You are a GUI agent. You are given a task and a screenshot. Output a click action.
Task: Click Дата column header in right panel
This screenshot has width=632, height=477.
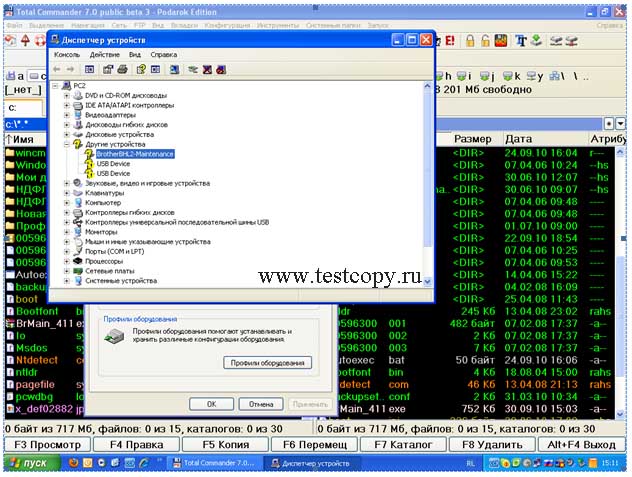coord(518,139)
